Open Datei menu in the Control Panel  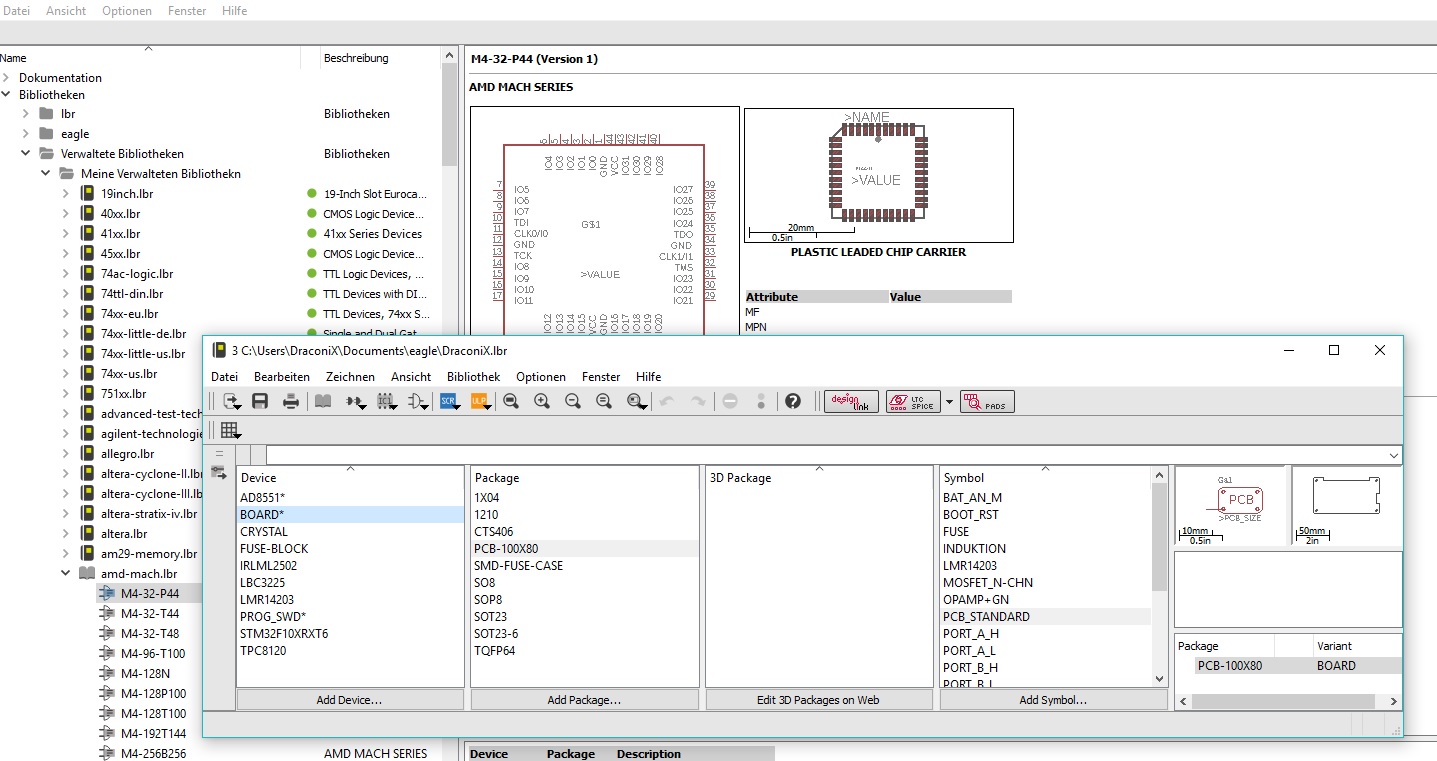click(17, 11)
